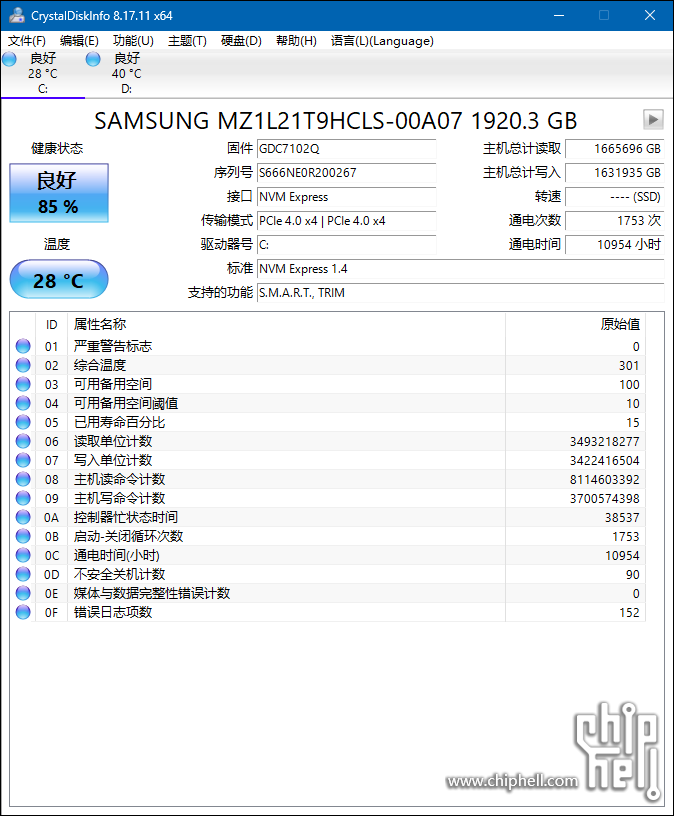Screen dimensions: 674x816
Task: Click status orb for attribute 0C 通电时间(小时)
Action: [23, 555]
